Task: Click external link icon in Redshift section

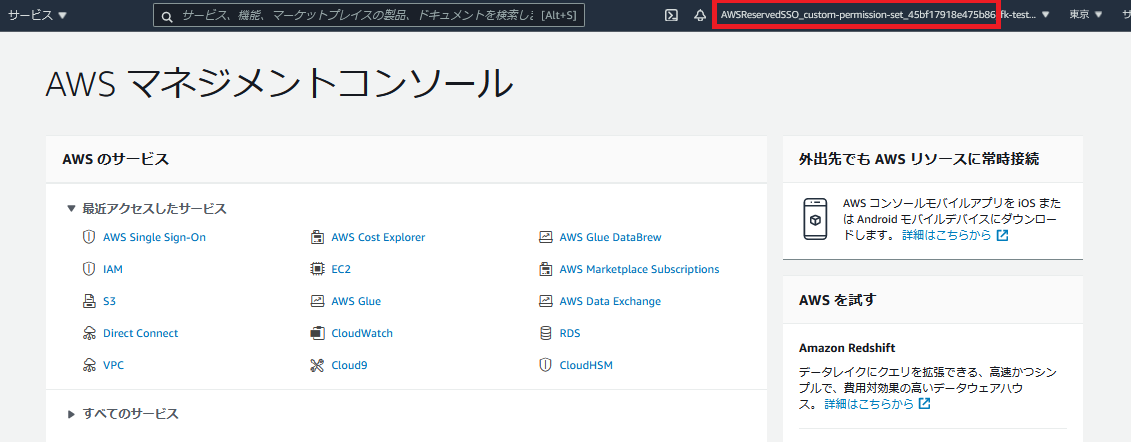Action: tap(925, 404)
